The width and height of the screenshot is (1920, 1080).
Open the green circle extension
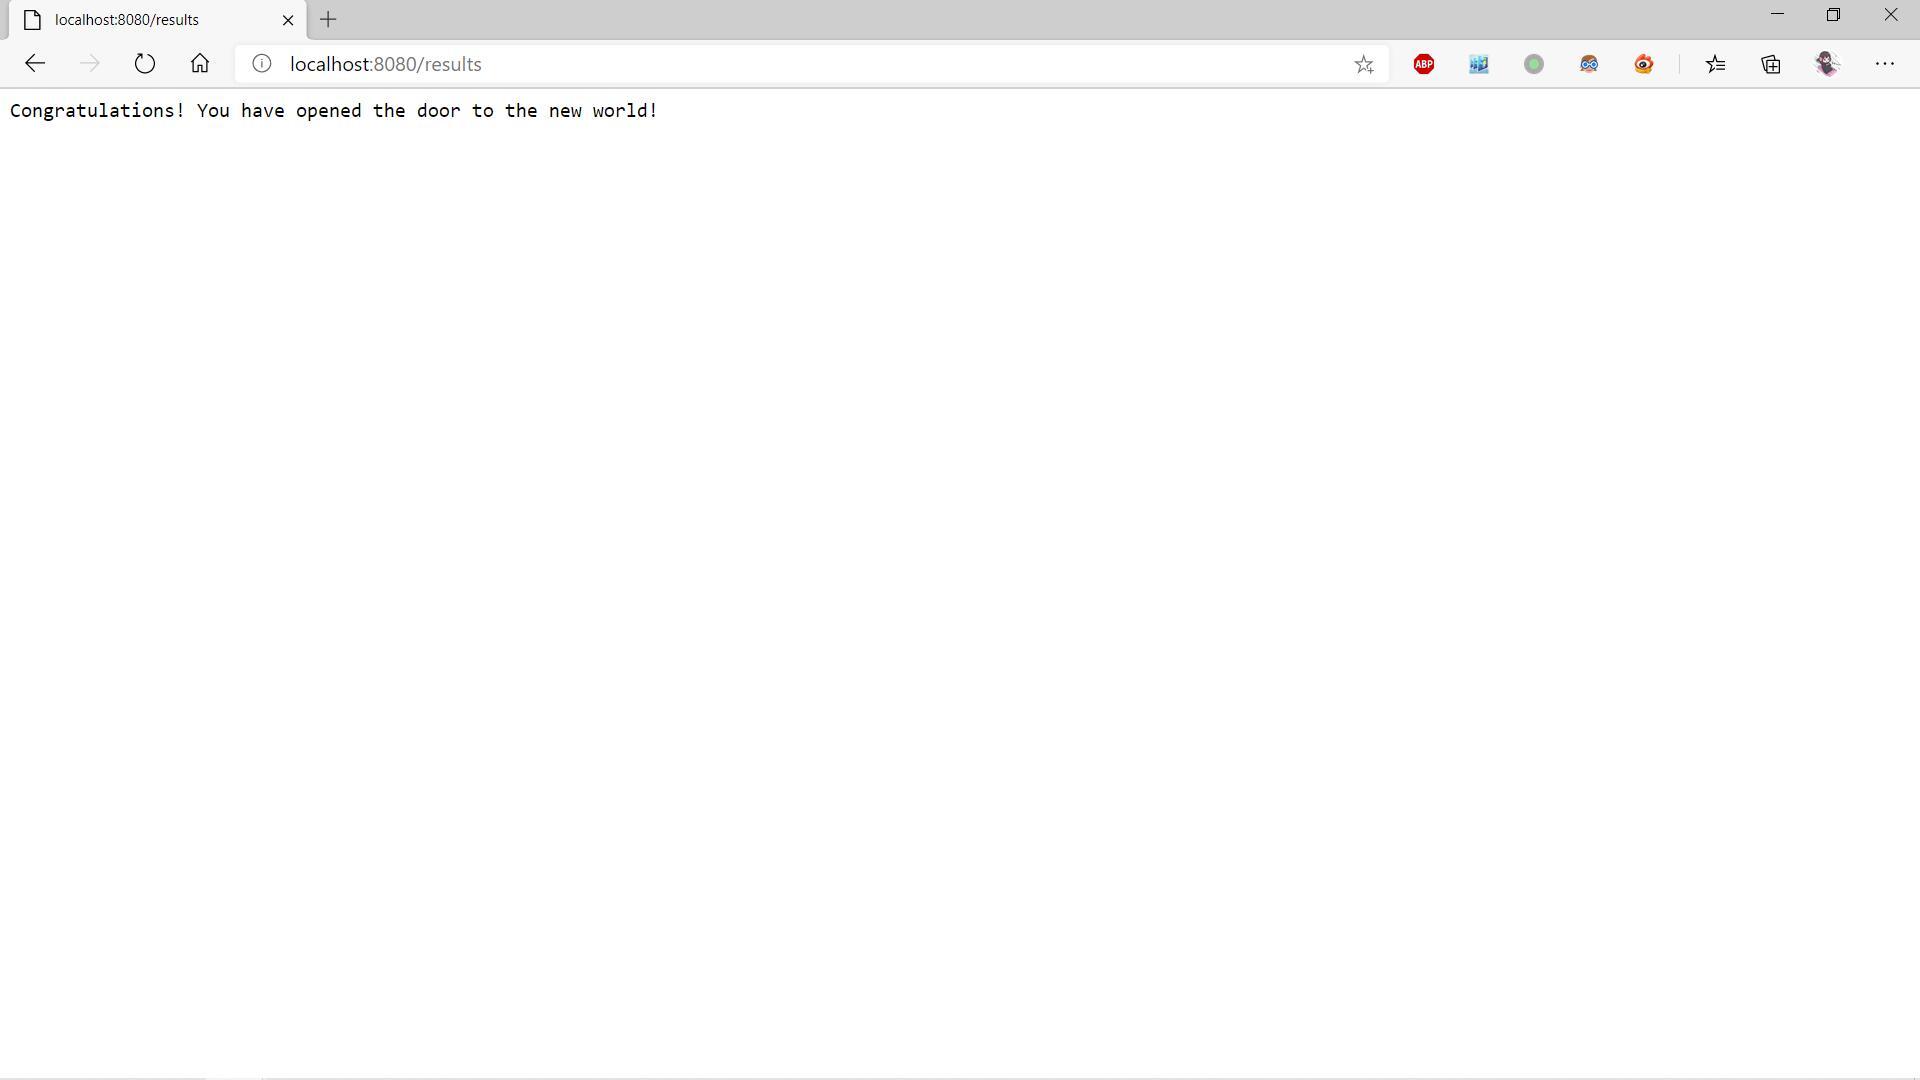pos(1534,64)
